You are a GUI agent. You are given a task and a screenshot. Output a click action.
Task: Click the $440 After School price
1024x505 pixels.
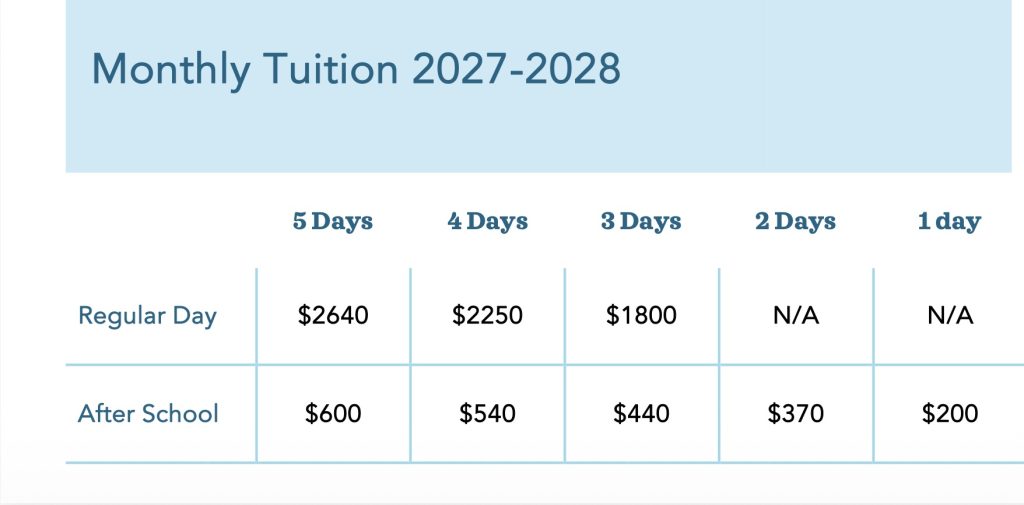pyautogui.click(x=641, y=414)
